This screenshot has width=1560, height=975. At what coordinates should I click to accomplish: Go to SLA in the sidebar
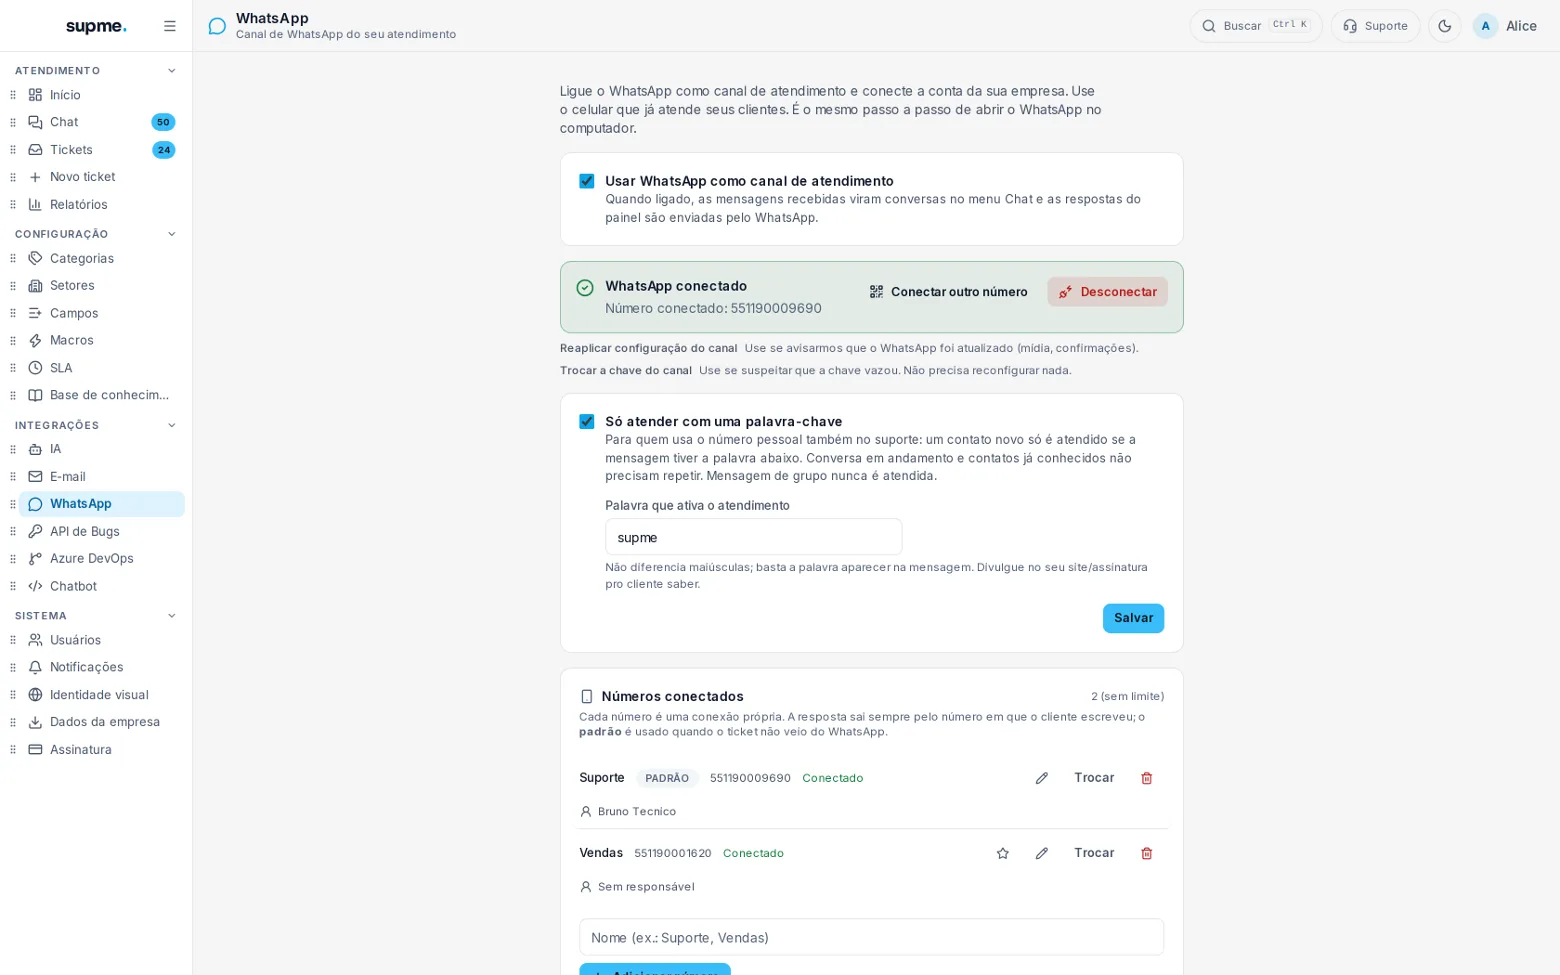pyautogui.click(x=102, y=368)
